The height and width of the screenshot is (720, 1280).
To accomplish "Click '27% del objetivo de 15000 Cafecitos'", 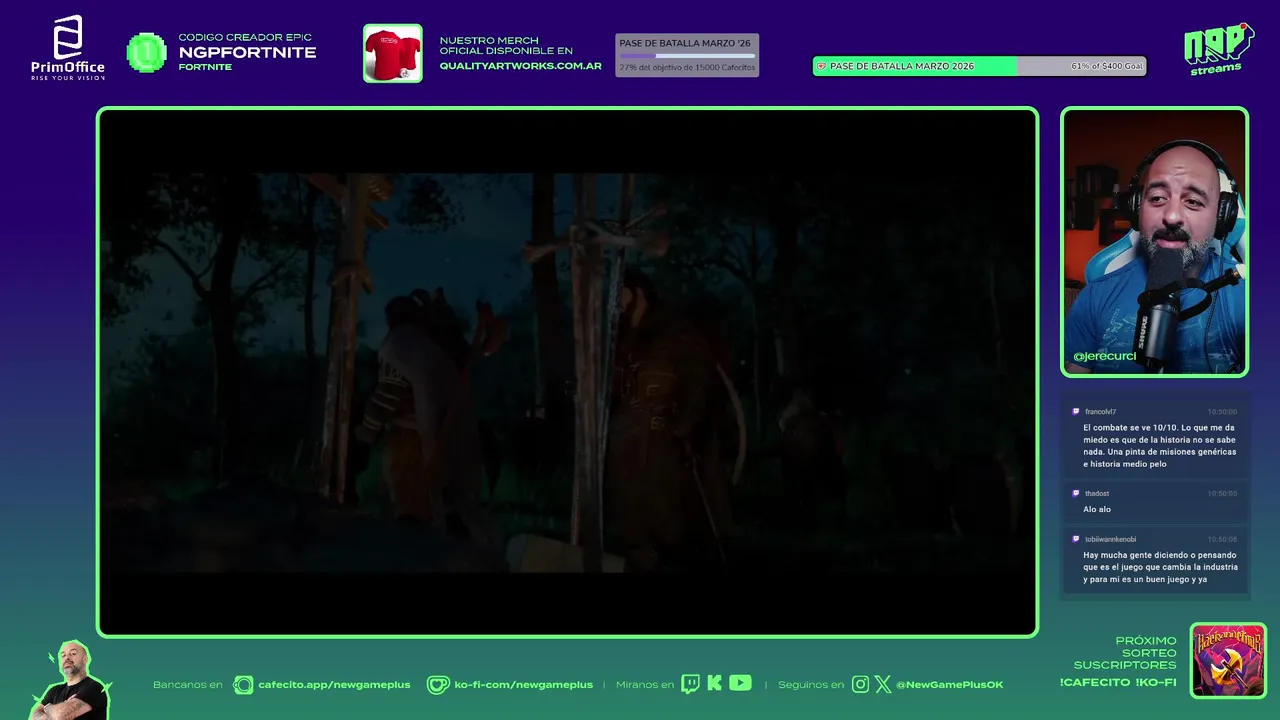I will click(687, 68).
